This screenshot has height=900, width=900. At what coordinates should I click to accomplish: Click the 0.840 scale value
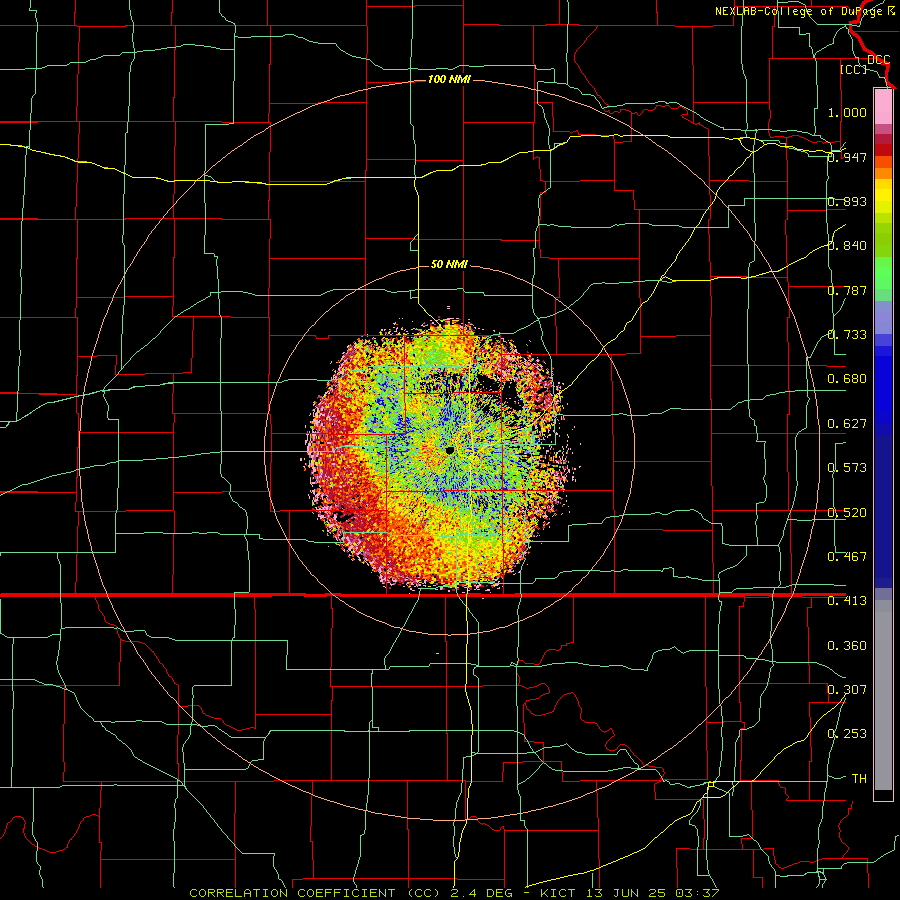[x=847, y=246]
